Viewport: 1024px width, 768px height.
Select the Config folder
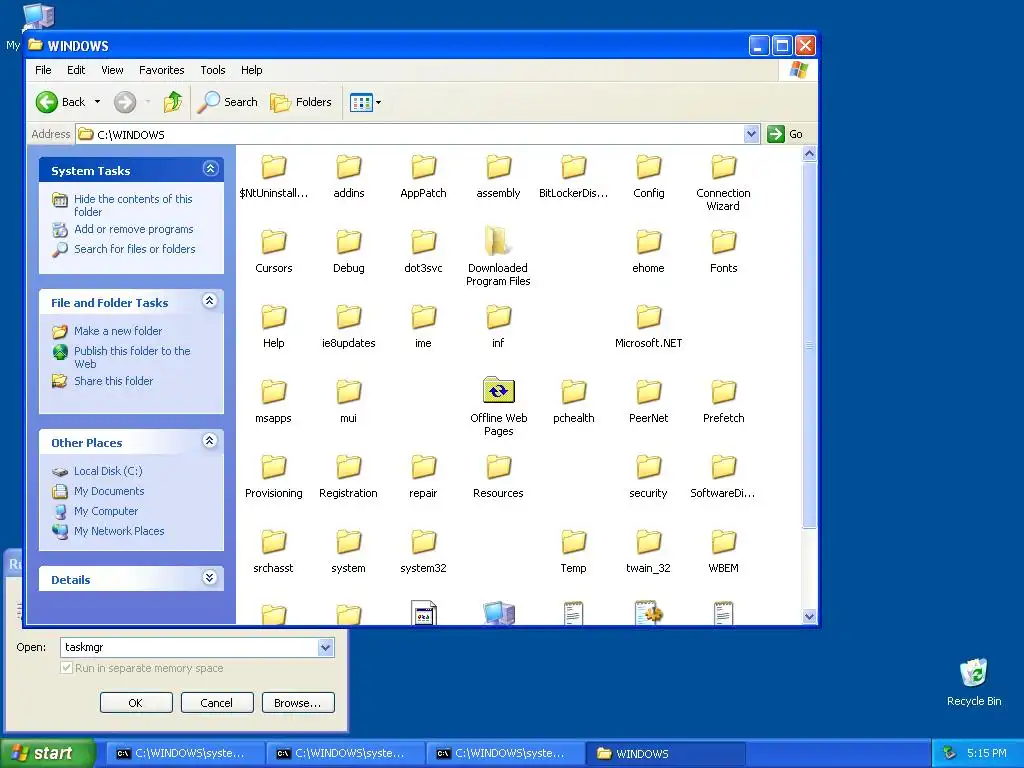pyautogui.click(x=648, y=175)
